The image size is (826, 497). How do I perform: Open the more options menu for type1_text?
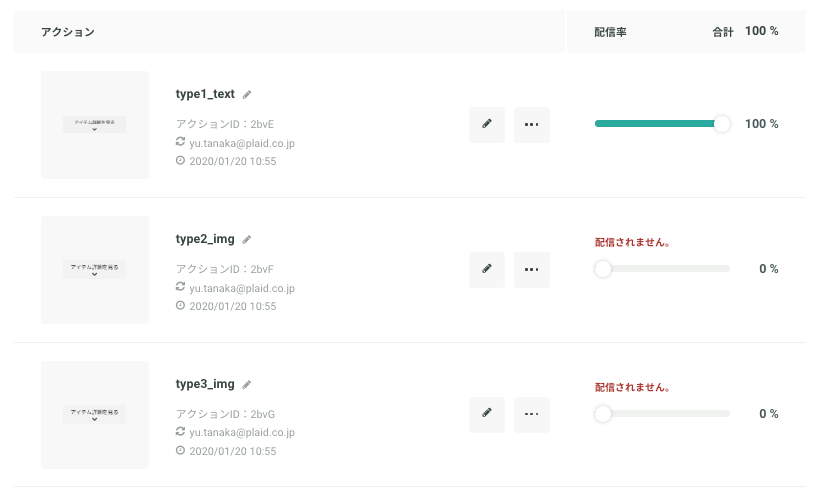[532, 125]
